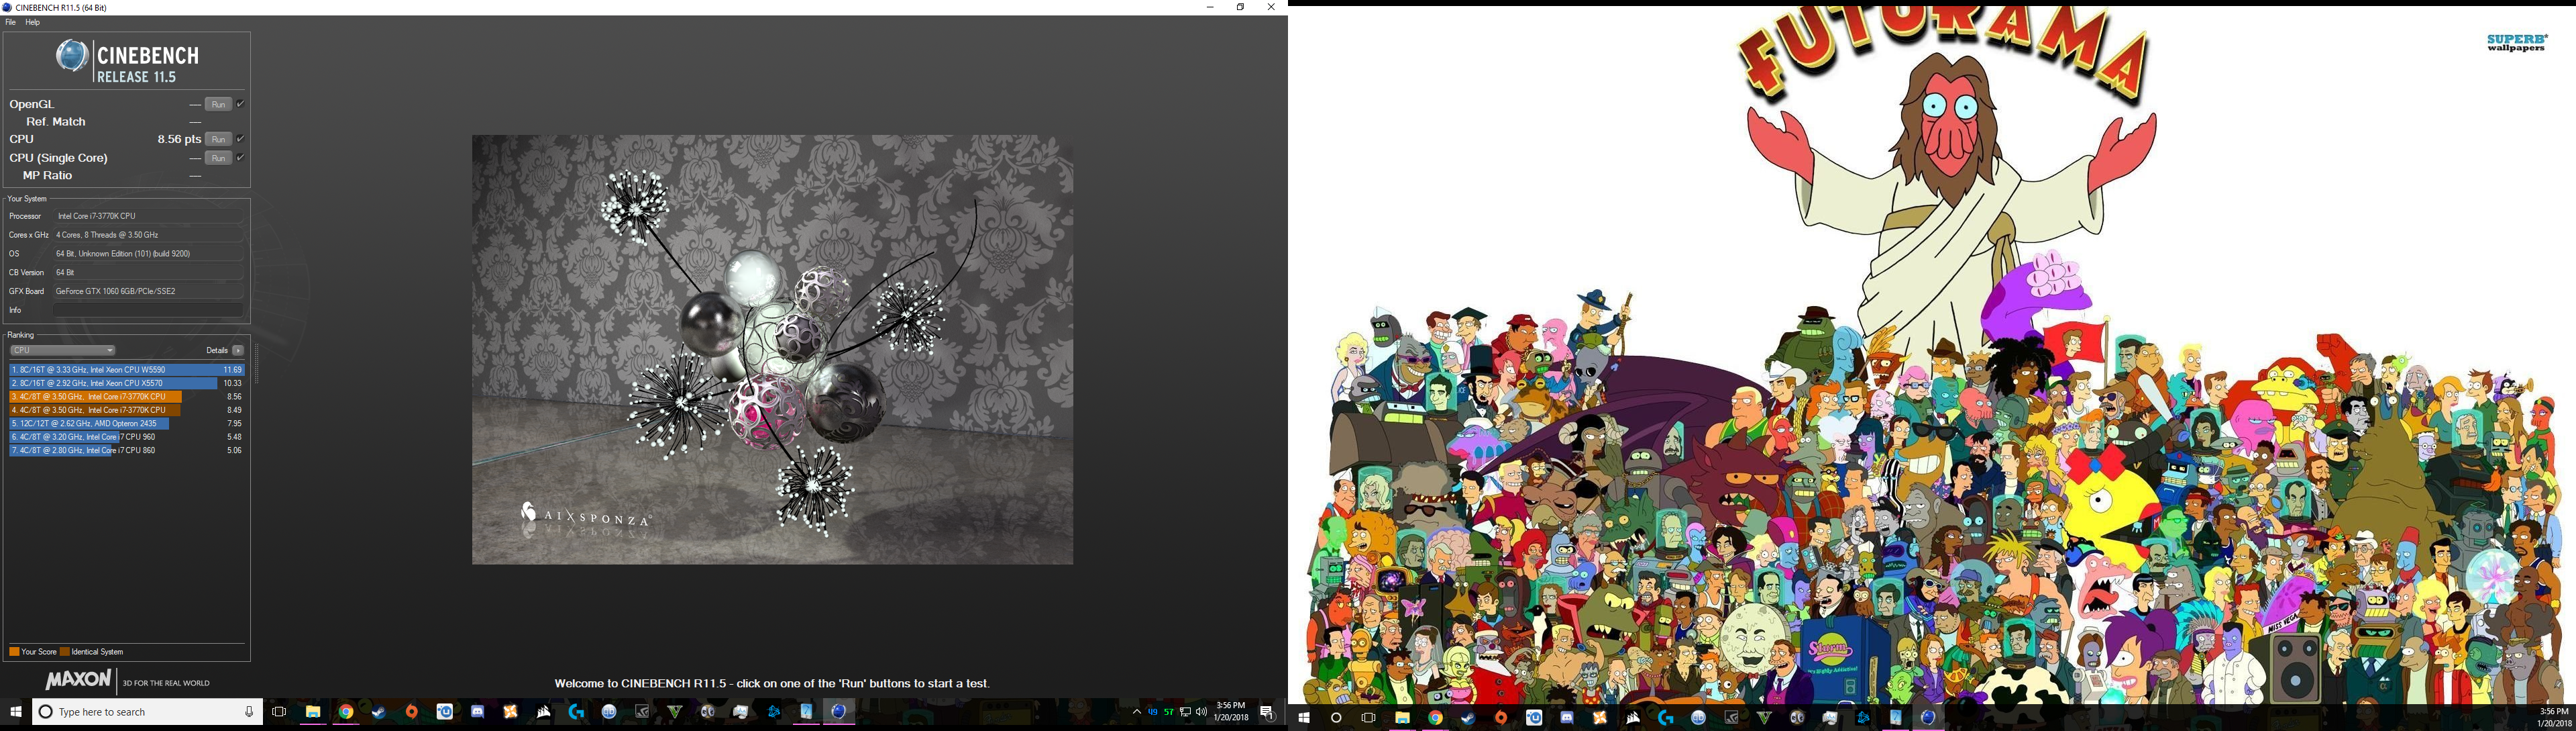Viewport: 2576px width, 731px height.
Task: Select ranking row Intel Xeon CPU X5570
Action: (x=127, y=383)
